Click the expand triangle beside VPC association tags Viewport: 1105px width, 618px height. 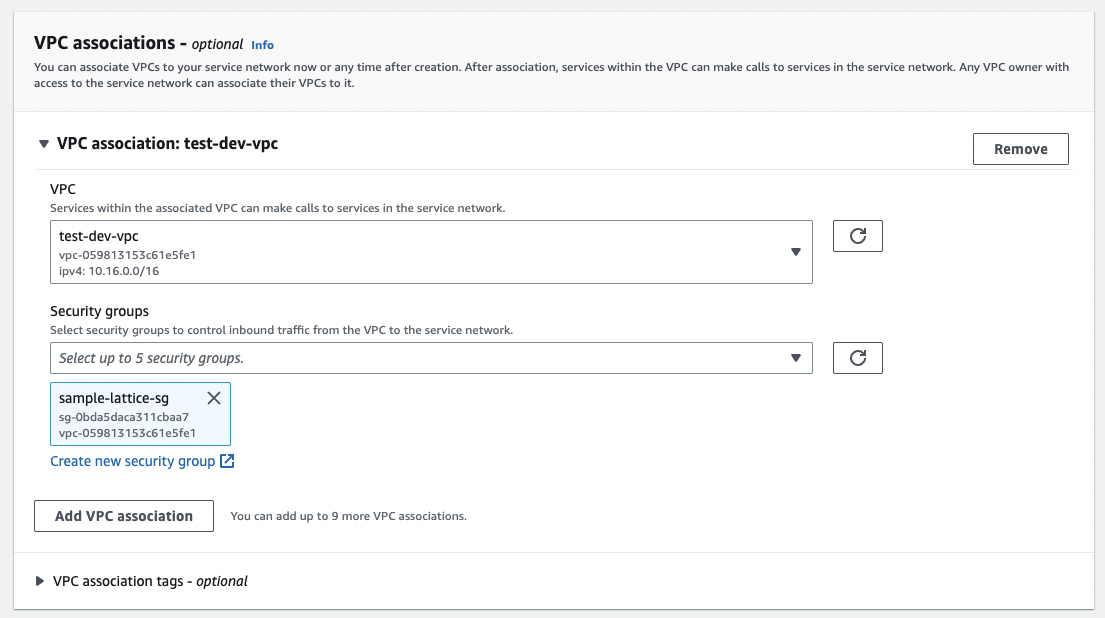[x=40, y=581]
